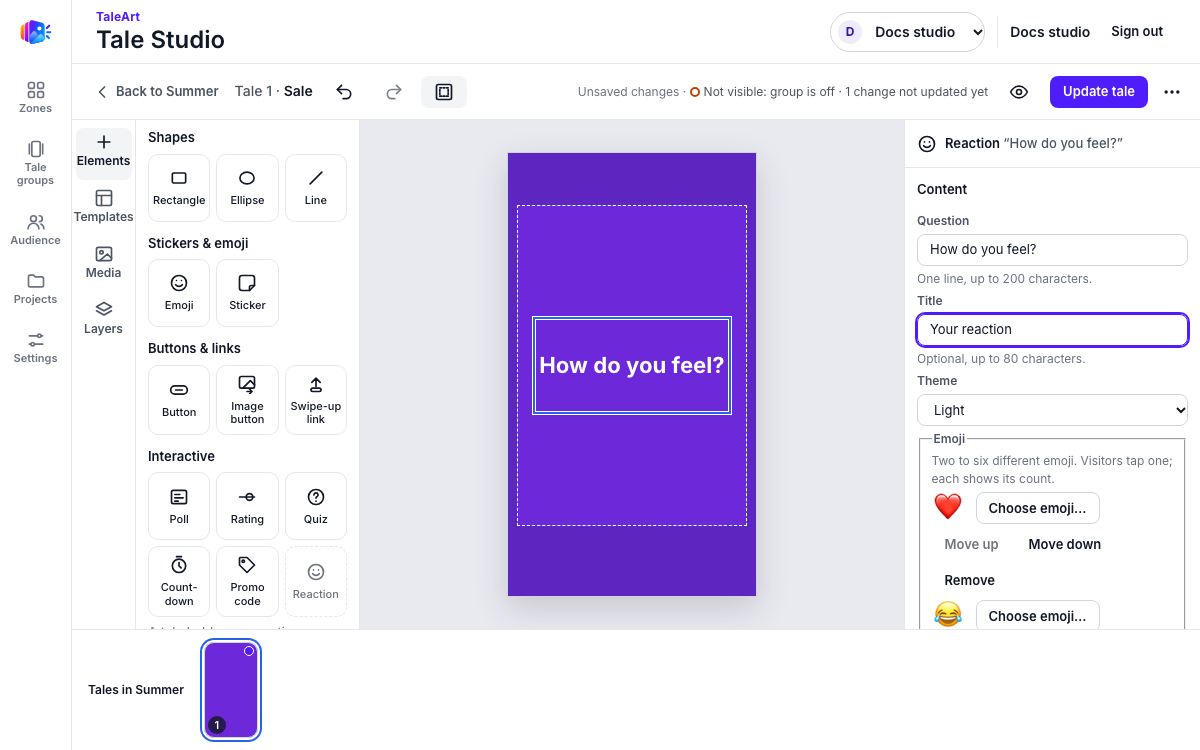The height and width of the screenshot is (750, 1200).
Task: Add a Promo code element
Action: (247, 581)
